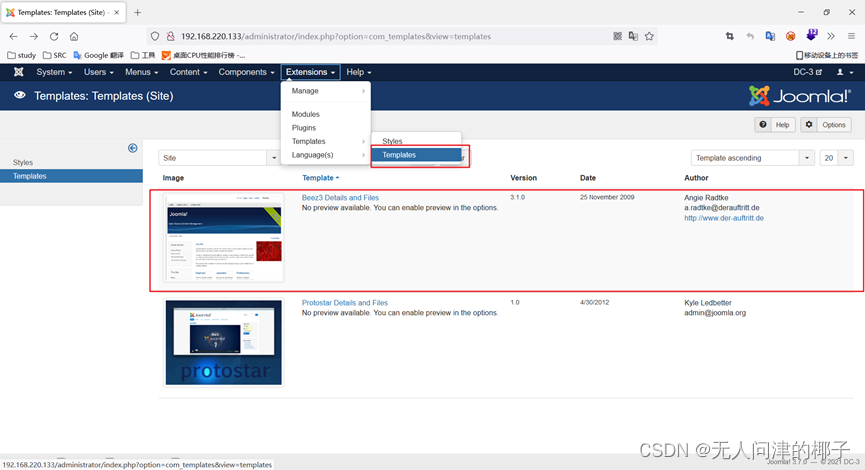The image size is (865, 470).
Task: Open Protostar Details and Files link
Action: pyautogui.click(x=345, y=302)
